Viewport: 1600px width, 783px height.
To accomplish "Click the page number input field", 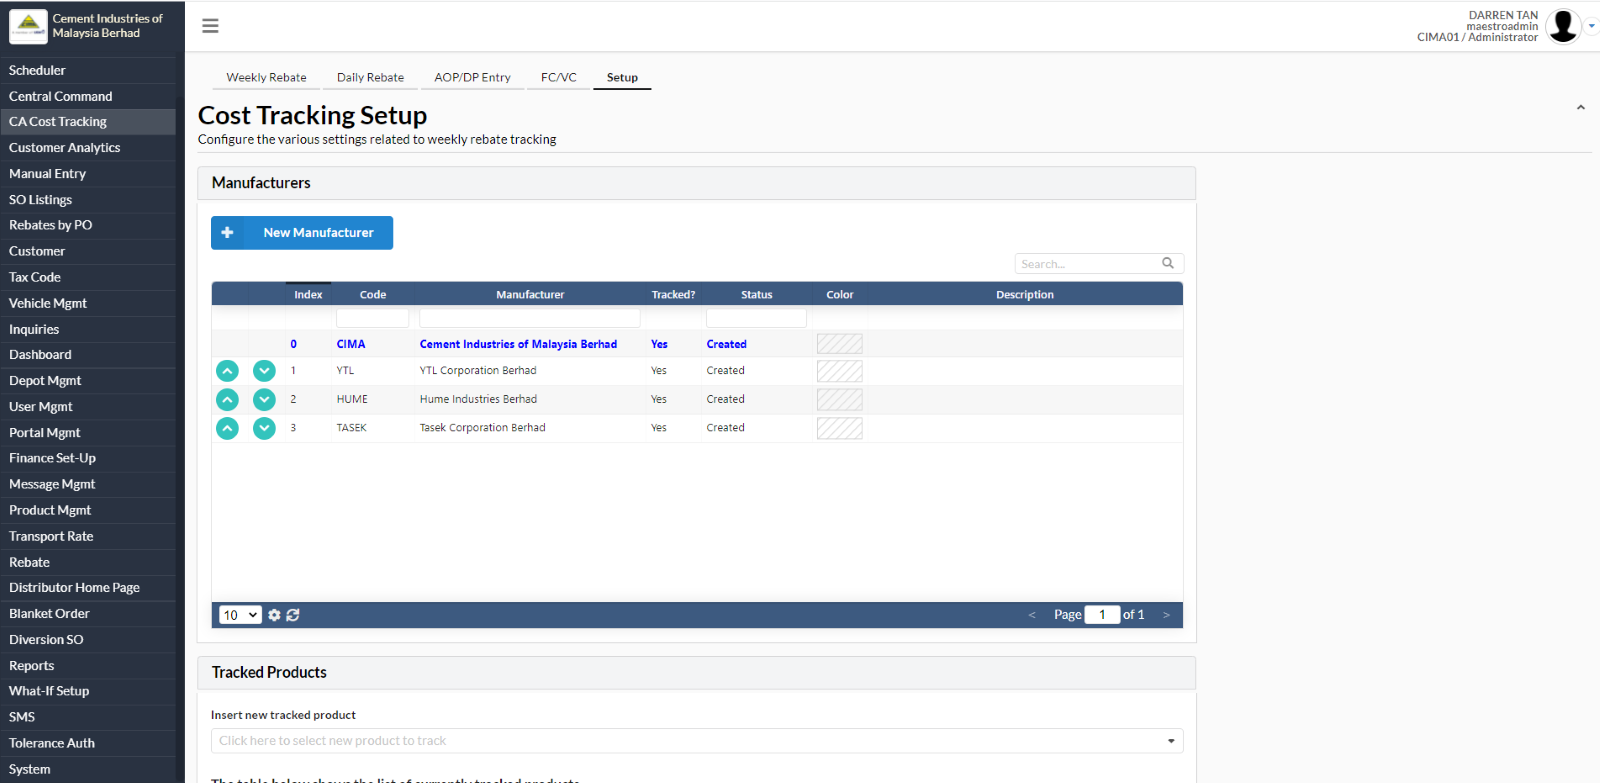I will pos(1102,615).
